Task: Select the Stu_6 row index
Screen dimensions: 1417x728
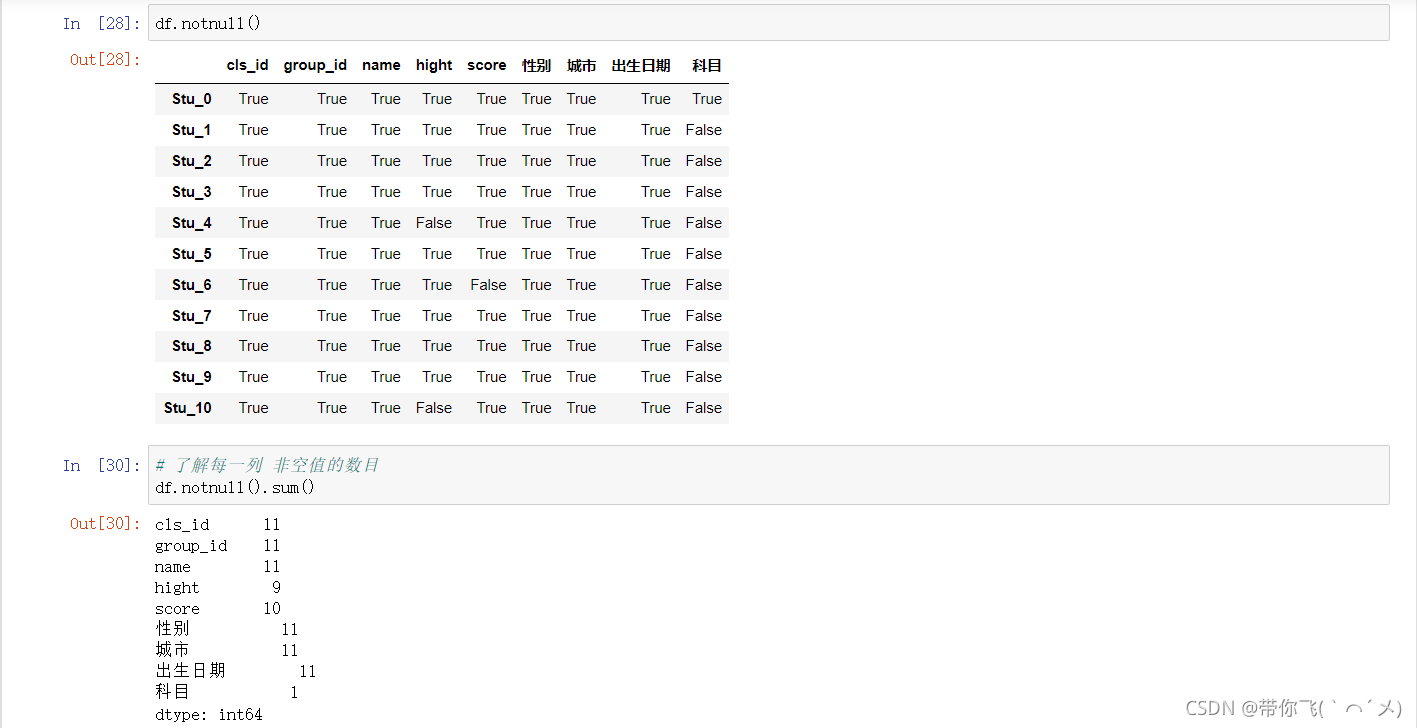Action: coord(192,285)
